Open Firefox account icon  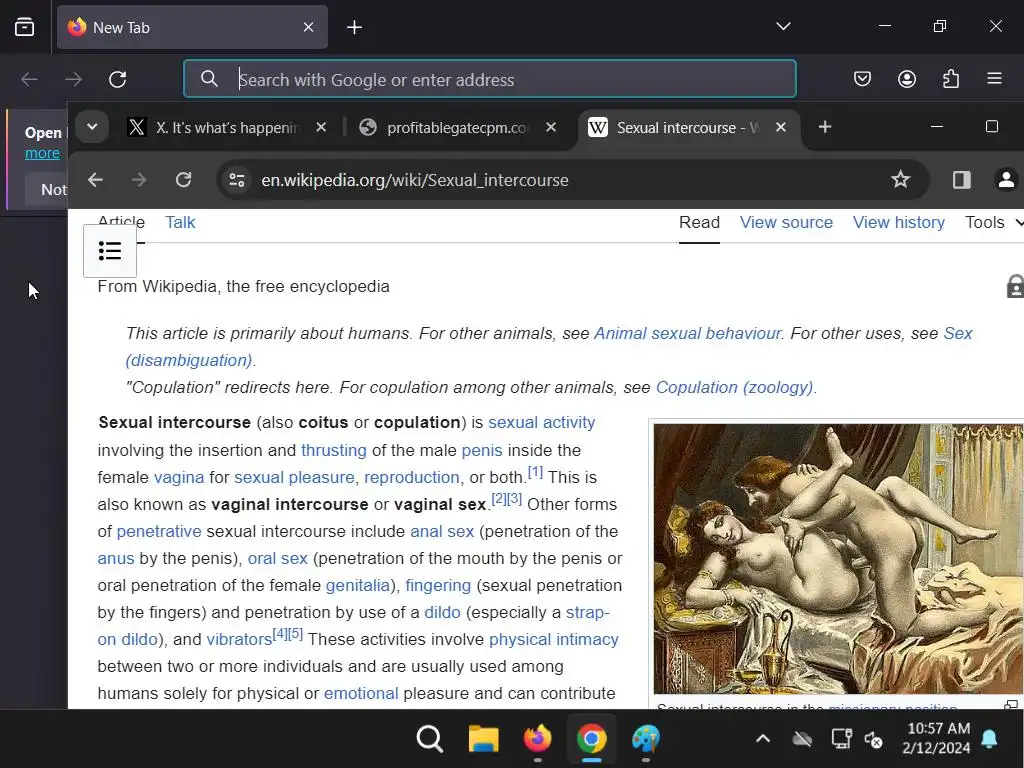click(906, 79)
